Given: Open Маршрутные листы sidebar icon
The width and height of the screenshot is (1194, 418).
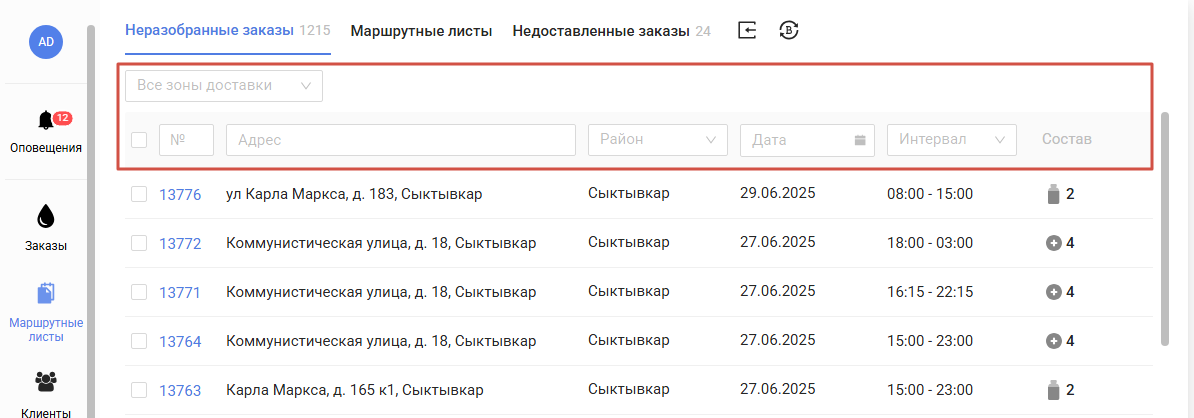Looking at the screenshot, I should (x=46, y=294).
